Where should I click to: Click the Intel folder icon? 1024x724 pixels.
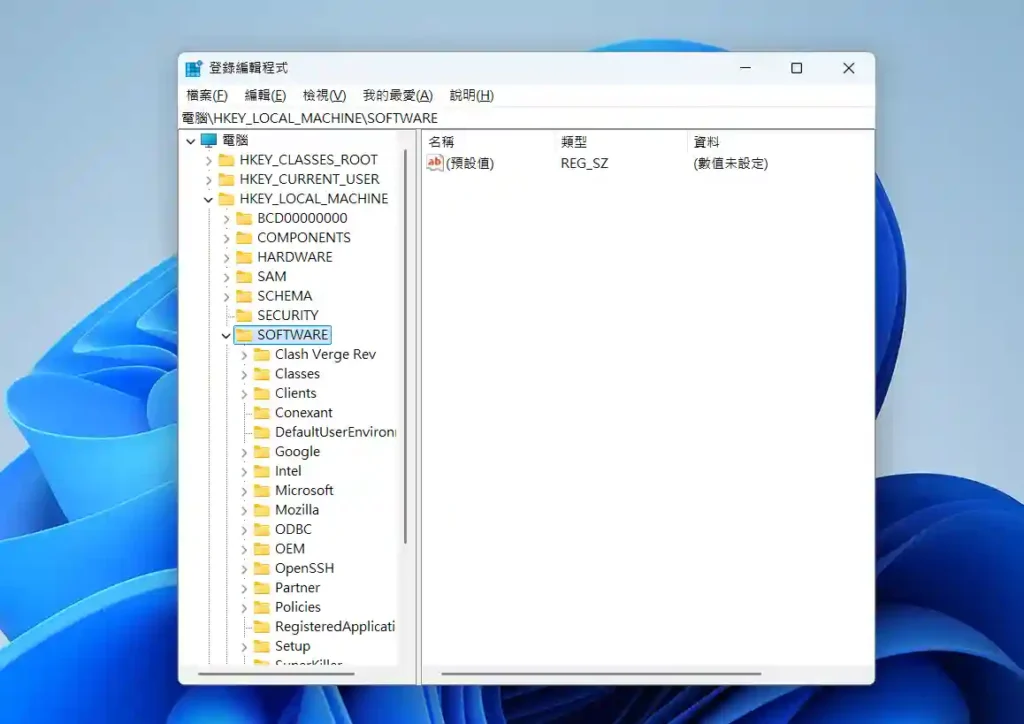261,471
